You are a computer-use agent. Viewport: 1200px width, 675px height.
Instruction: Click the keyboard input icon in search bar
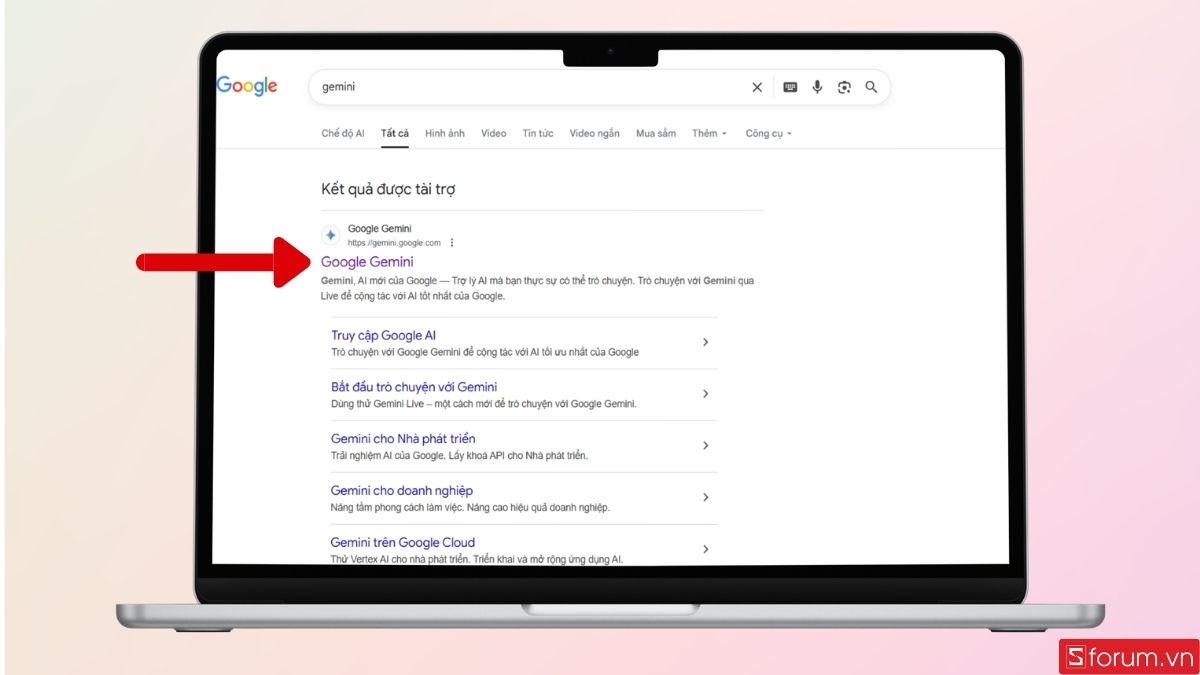click(x=789, y=87)
